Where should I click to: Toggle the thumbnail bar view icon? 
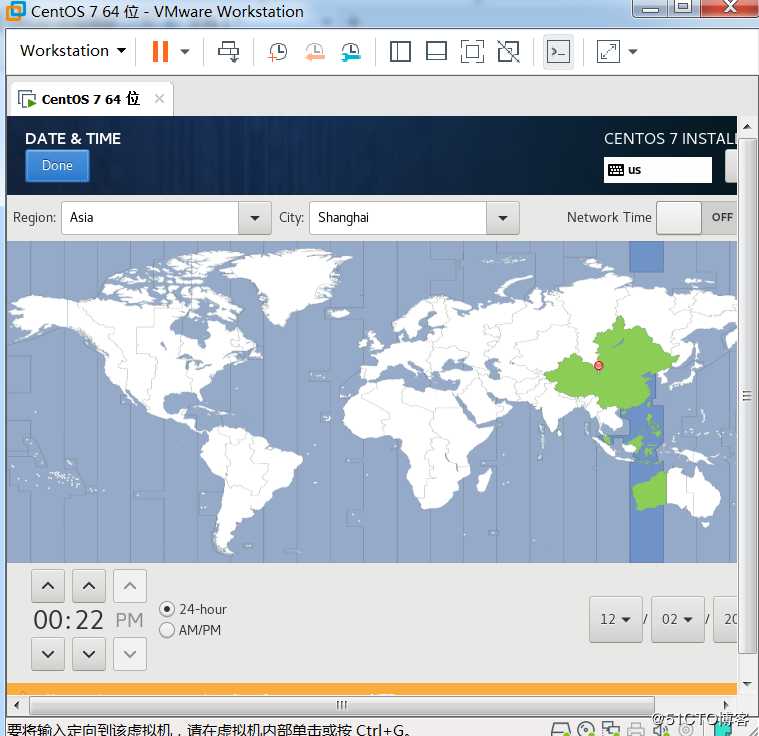(x=436, y=51)
